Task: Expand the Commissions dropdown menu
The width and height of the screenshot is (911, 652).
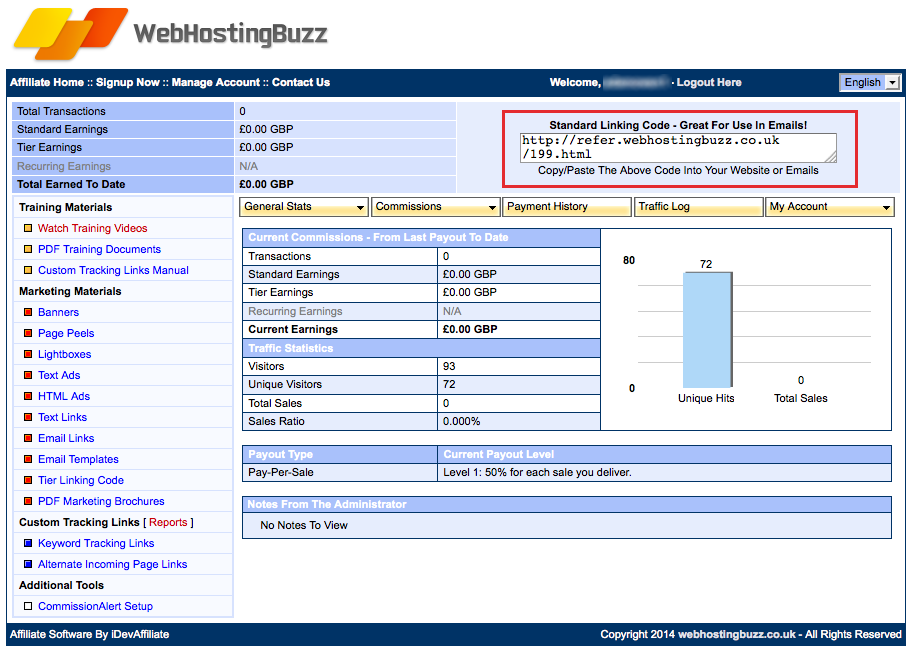Action: [x=435, y=207]
